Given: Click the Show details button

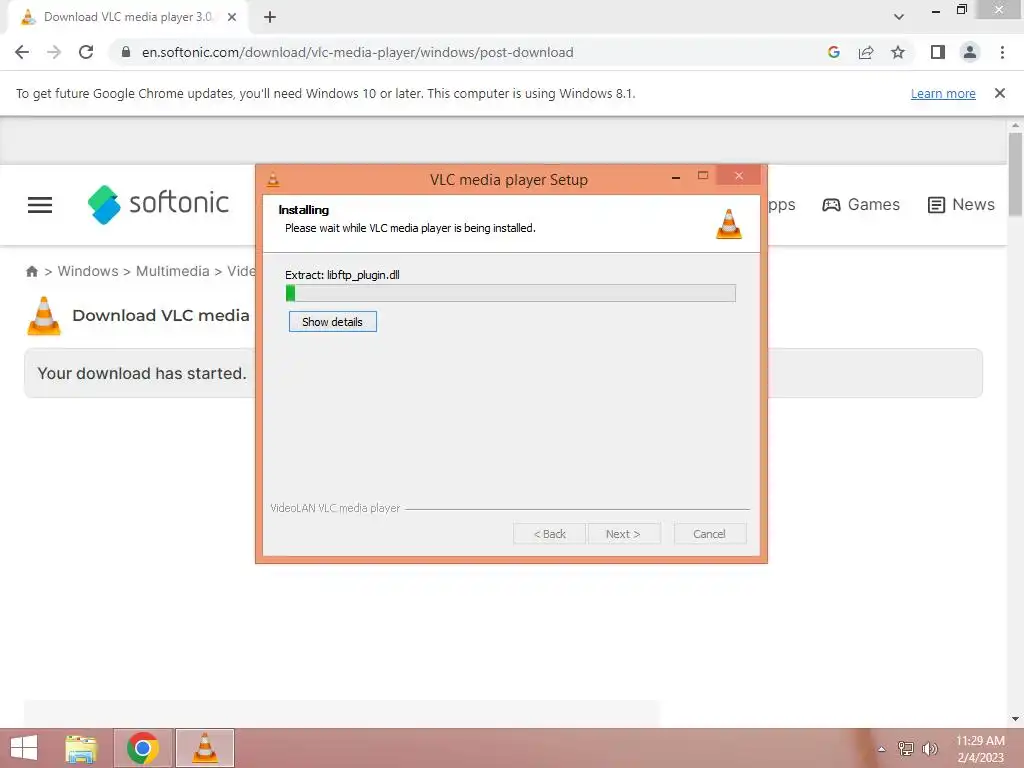Looking at the screenshot, I should pyautogui.click(x=332, y=322).
